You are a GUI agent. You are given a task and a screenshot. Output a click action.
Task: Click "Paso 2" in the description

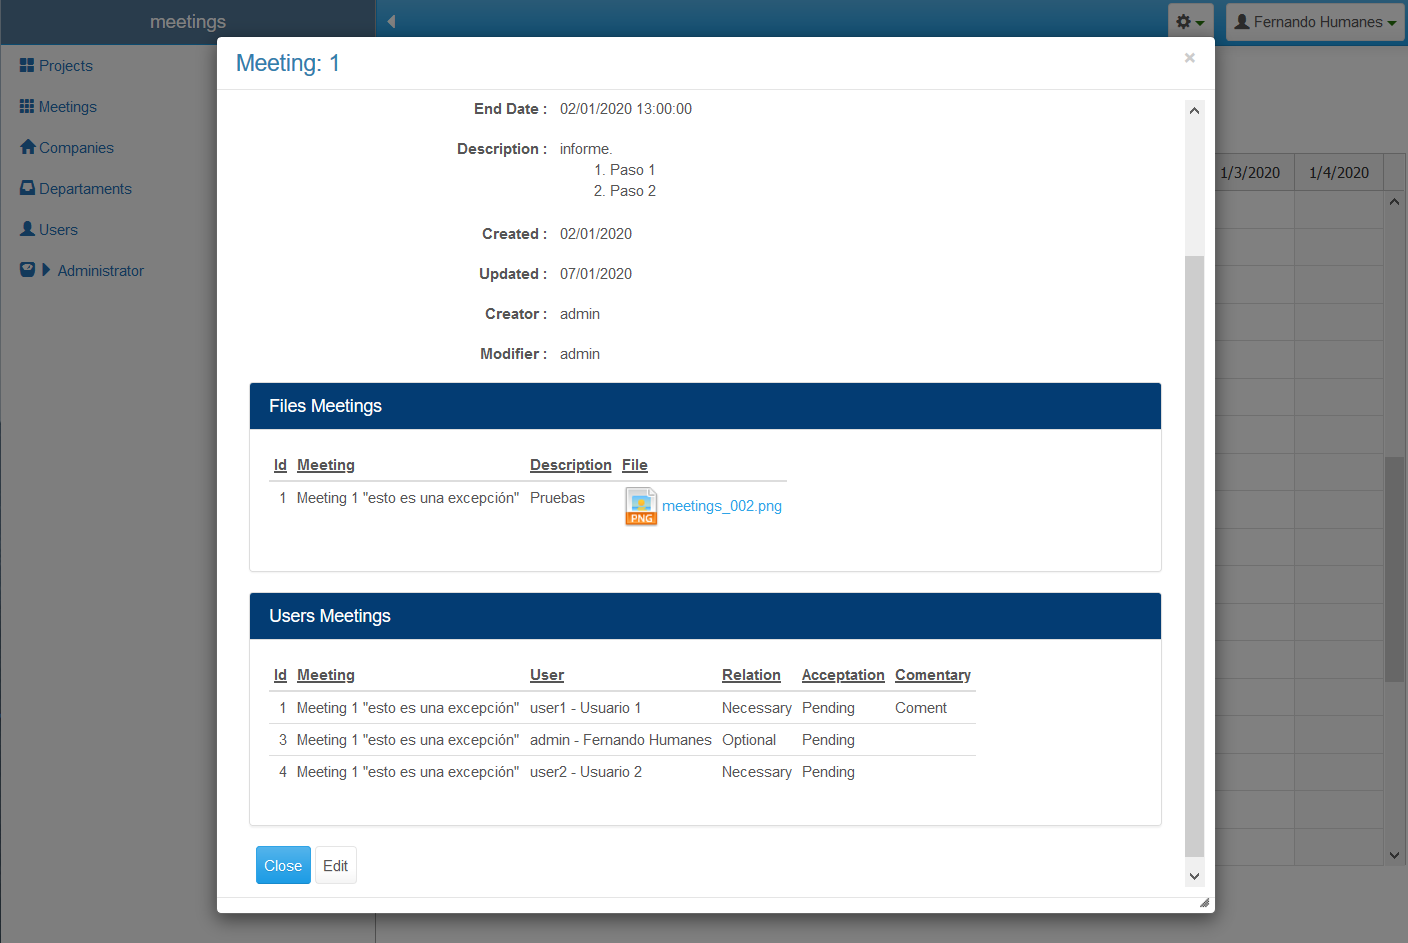(633, 191)
